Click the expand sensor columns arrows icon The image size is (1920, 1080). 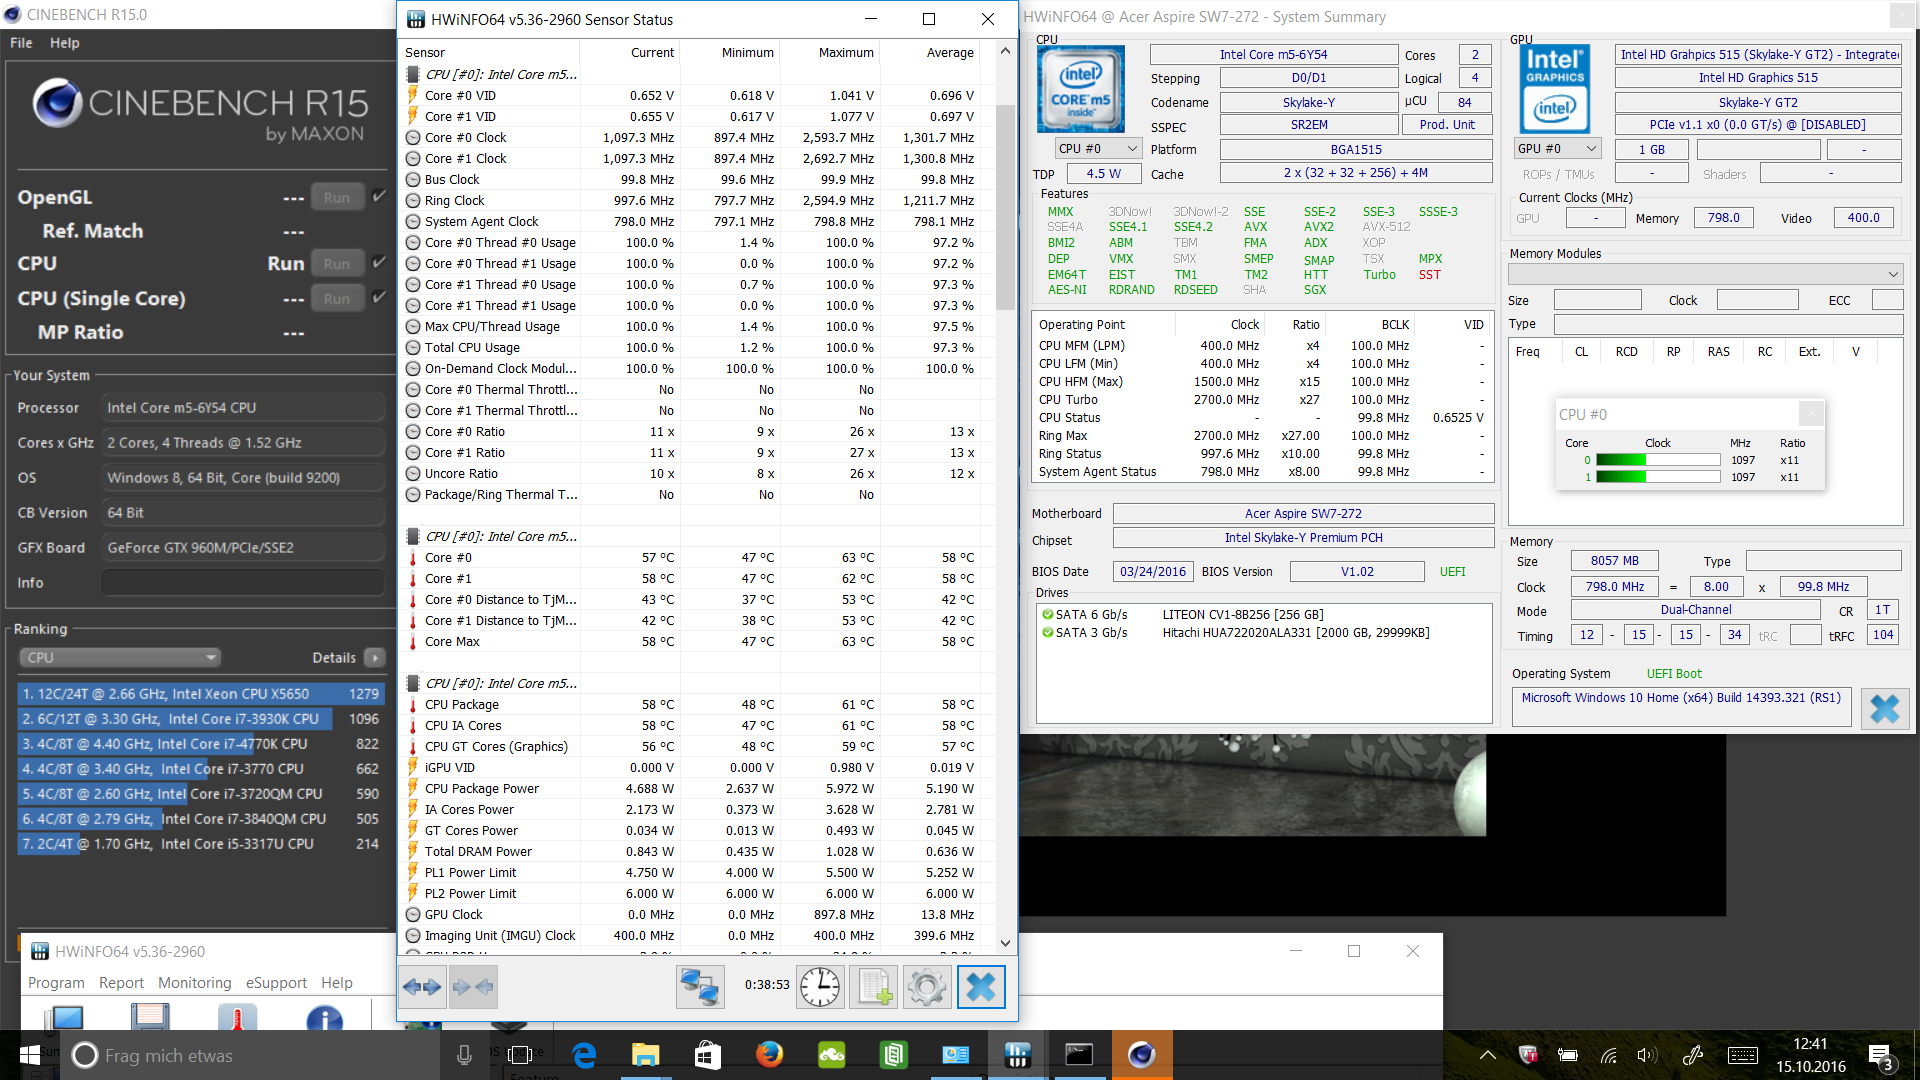[x=421, y=987]
